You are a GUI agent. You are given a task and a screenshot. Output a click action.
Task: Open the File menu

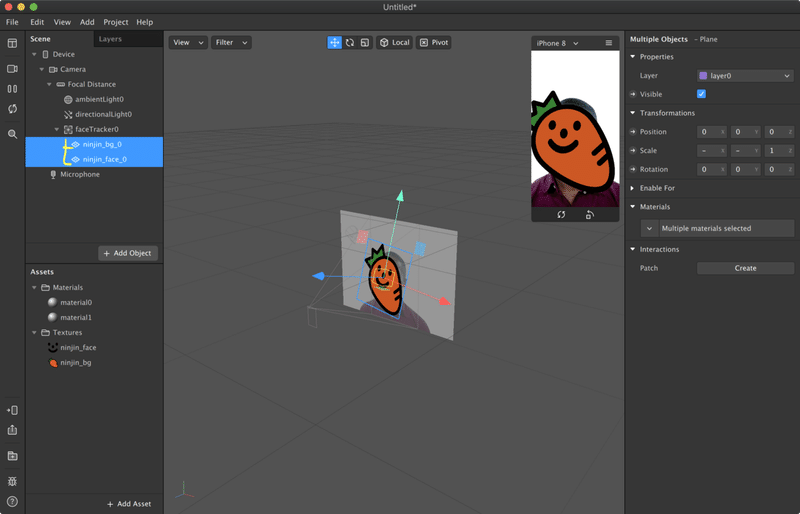point(12,22)
